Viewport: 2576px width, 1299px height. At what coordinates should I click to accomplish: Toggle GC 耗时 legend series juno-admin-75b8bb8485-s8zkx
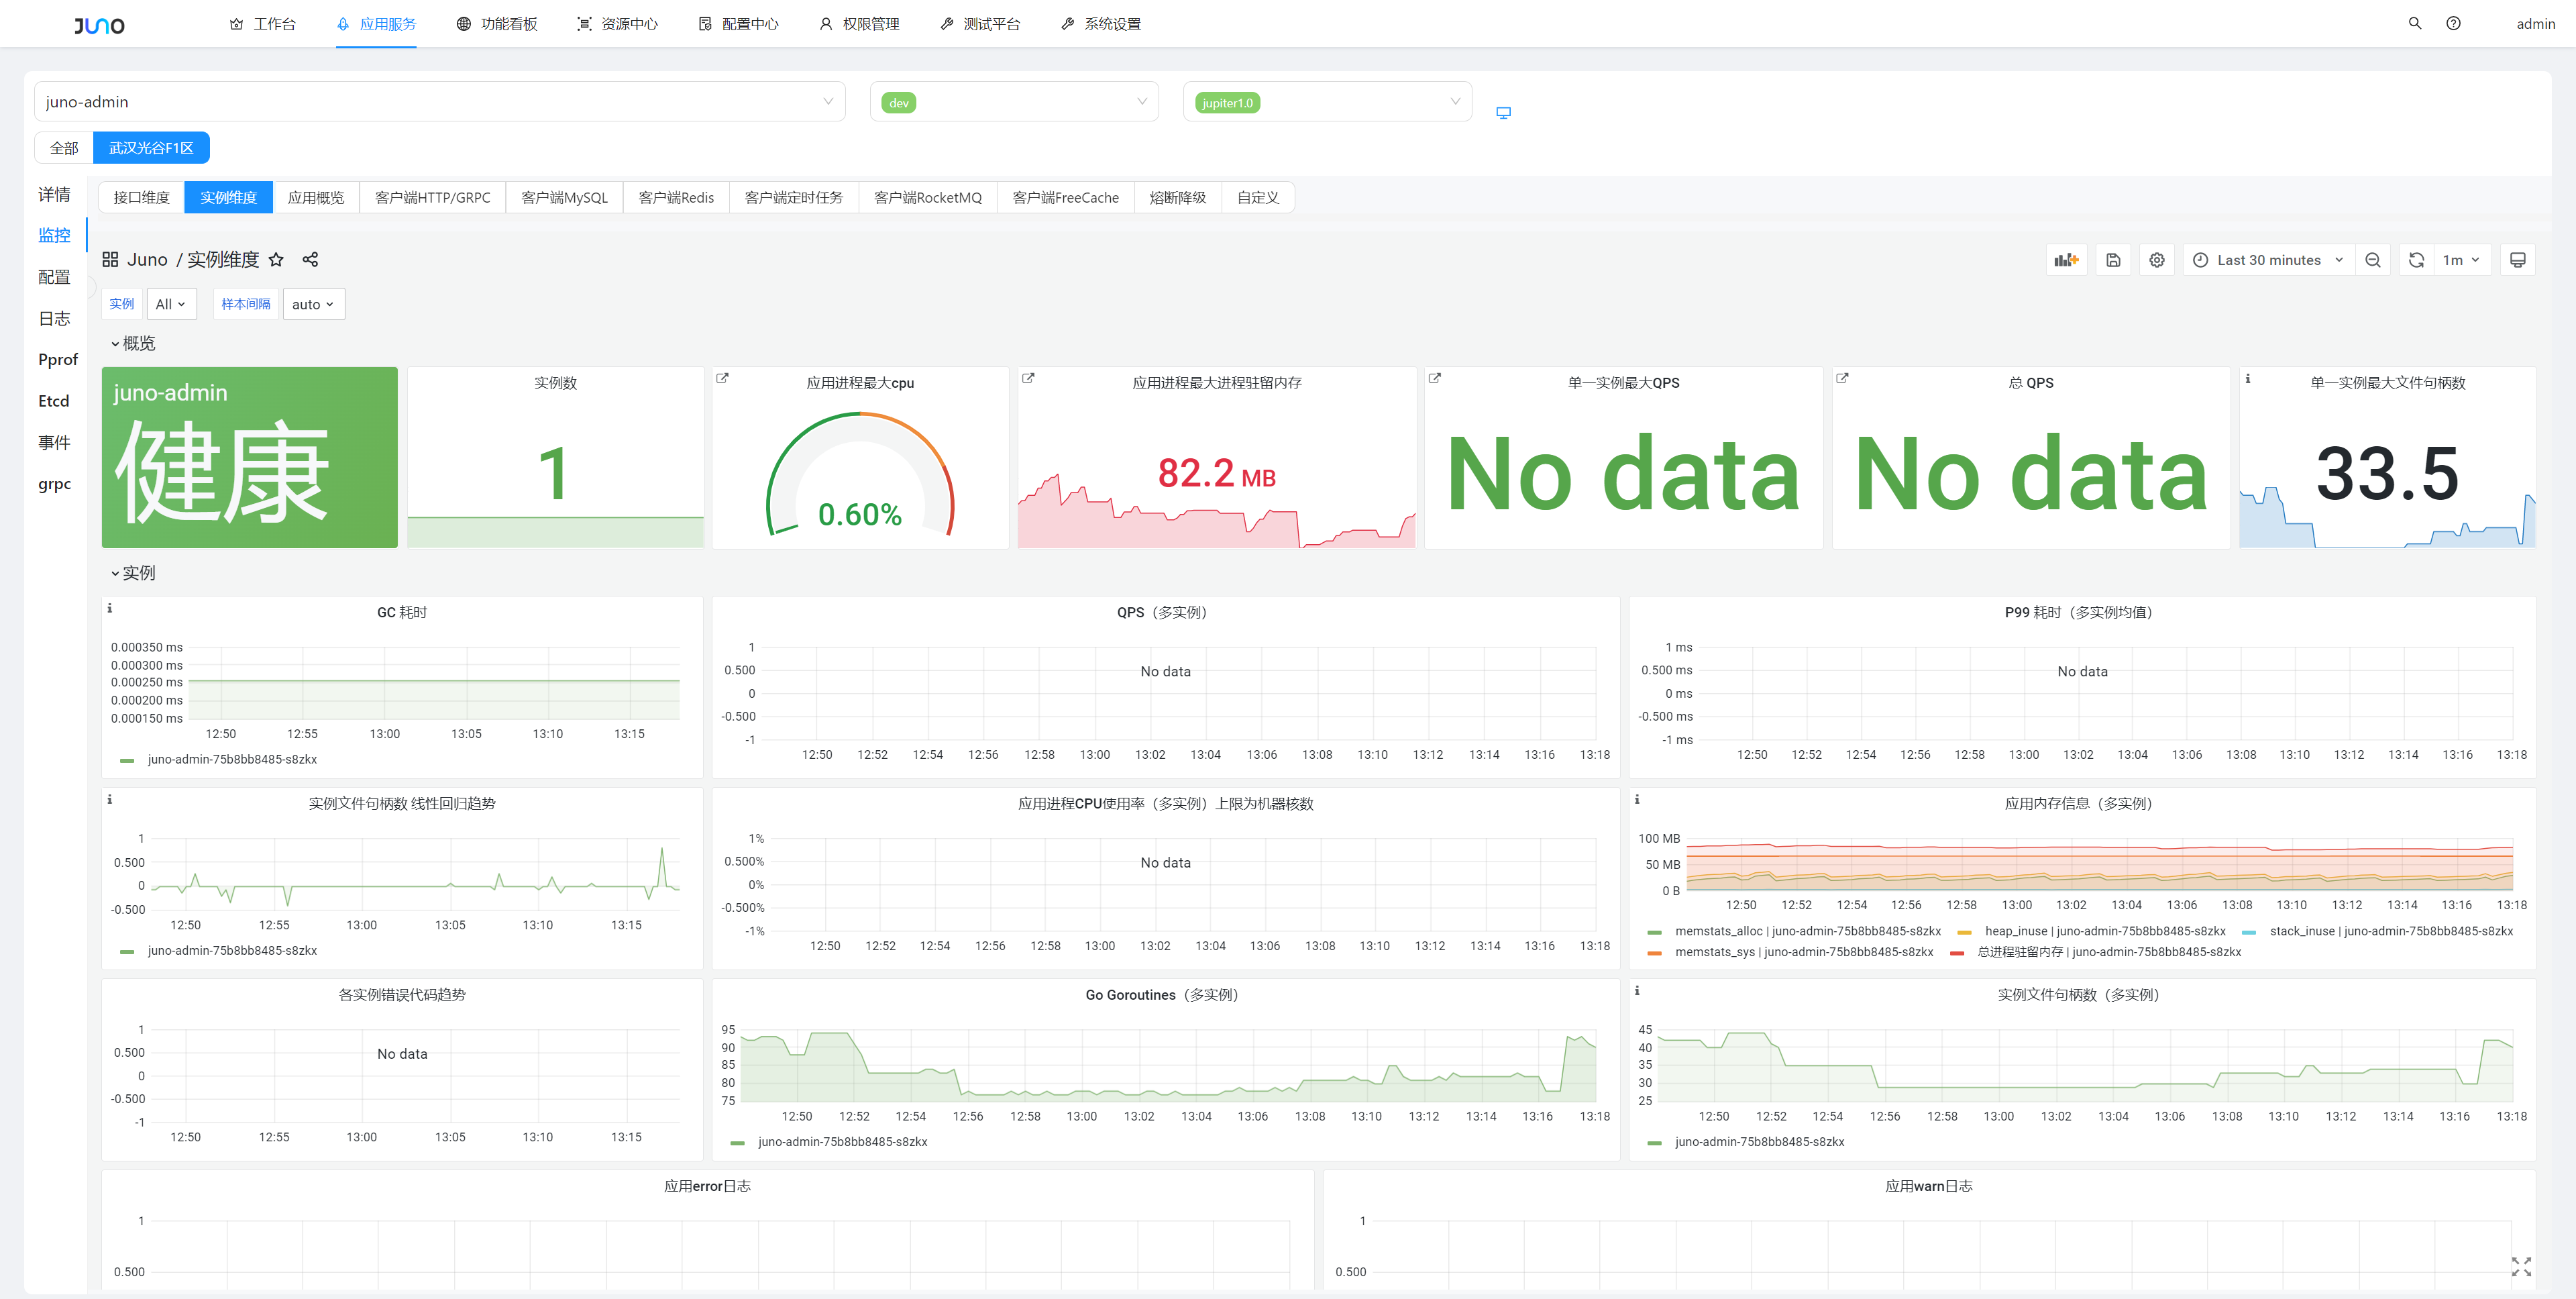[x=232, y=760]
